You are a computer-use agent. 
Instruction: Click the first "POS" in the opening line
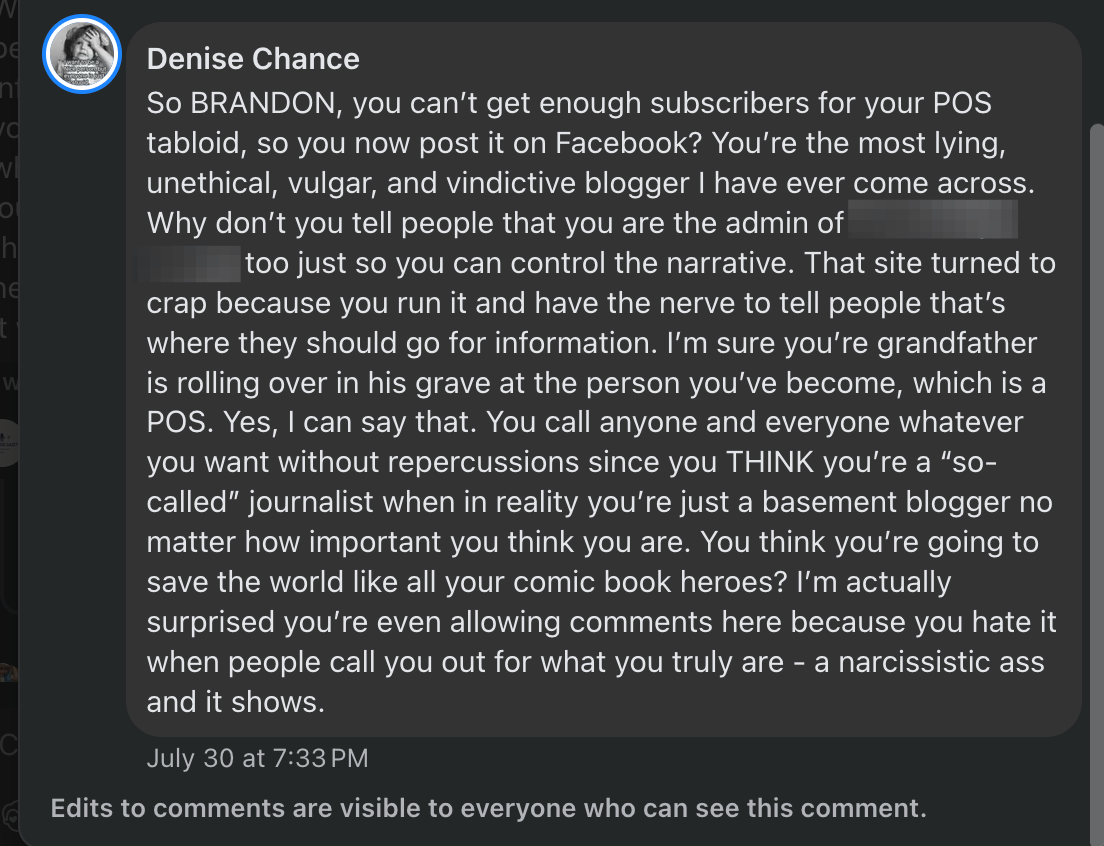(x=962, y=103)
